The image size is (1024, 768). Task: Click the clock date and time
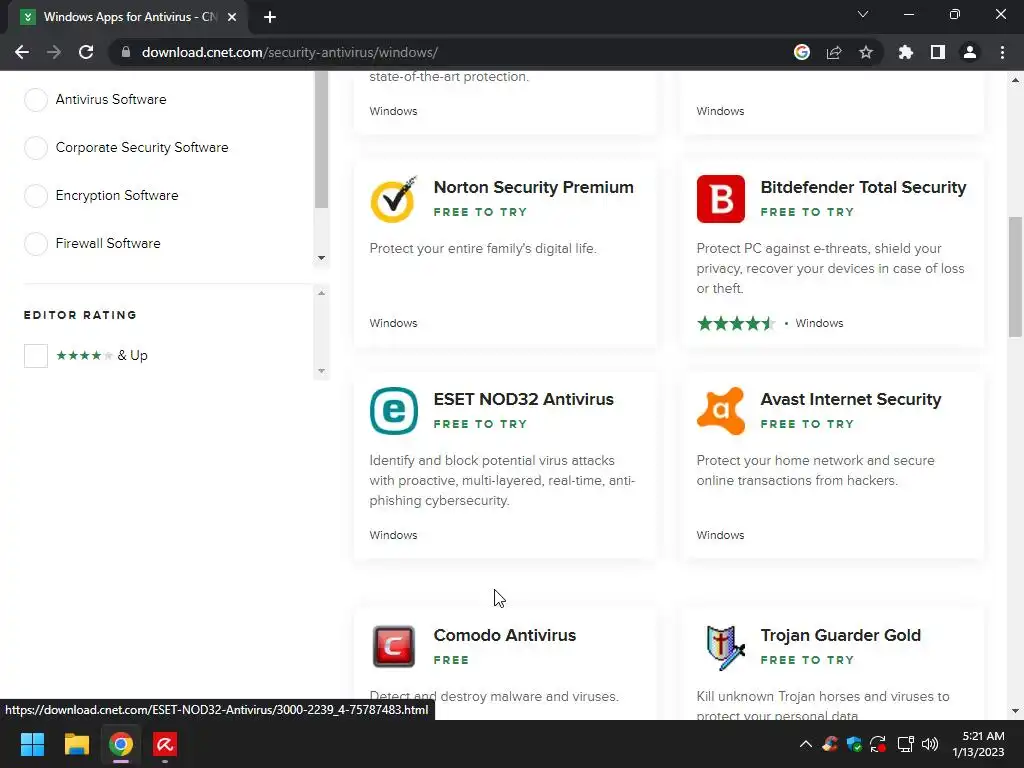978,744
